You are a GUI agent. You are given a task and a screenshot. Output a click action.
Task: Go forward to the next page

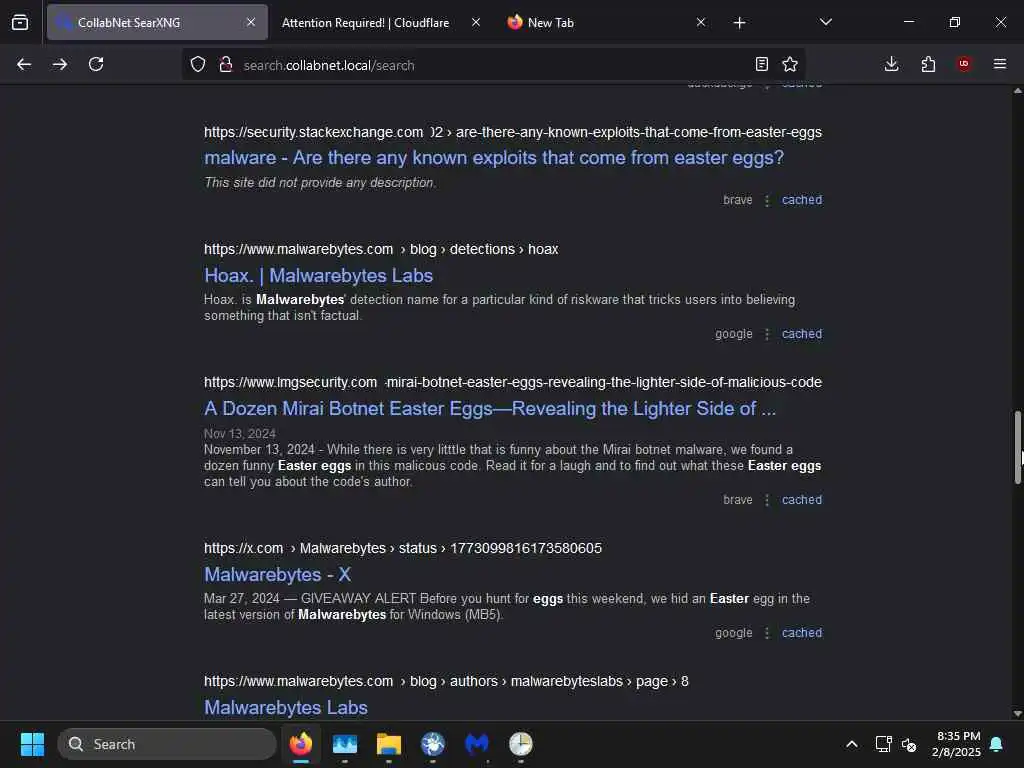[59, 64]
